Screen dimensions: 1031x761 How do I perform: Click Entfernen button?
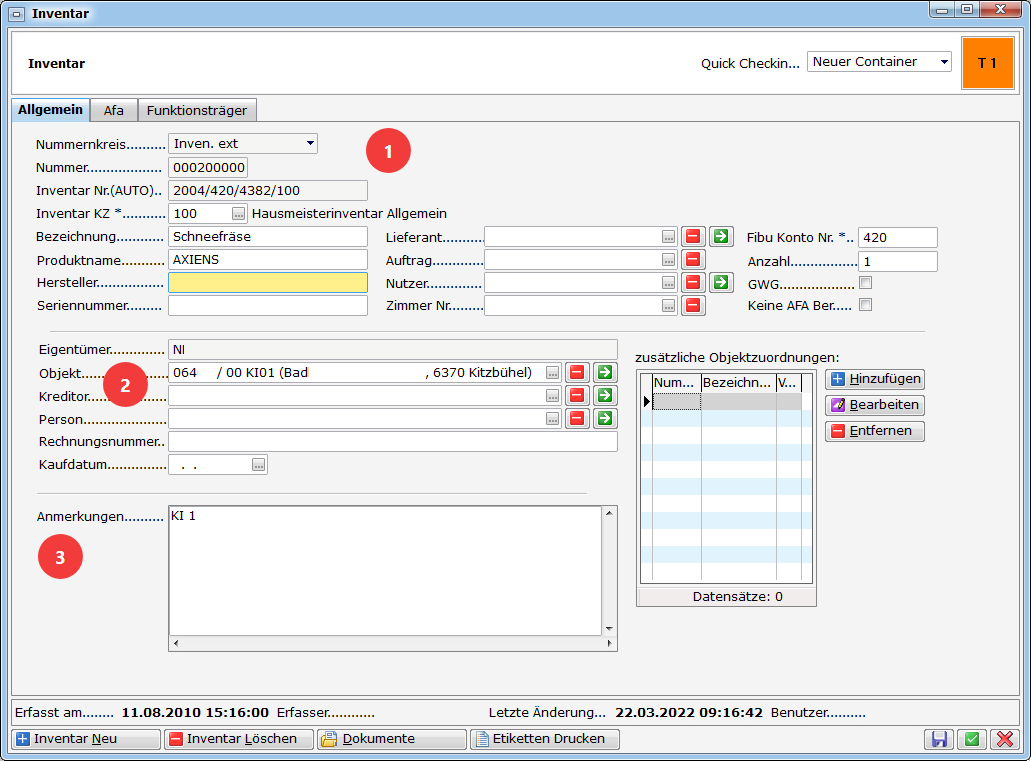pyautogui.click(x=875, y=431)
